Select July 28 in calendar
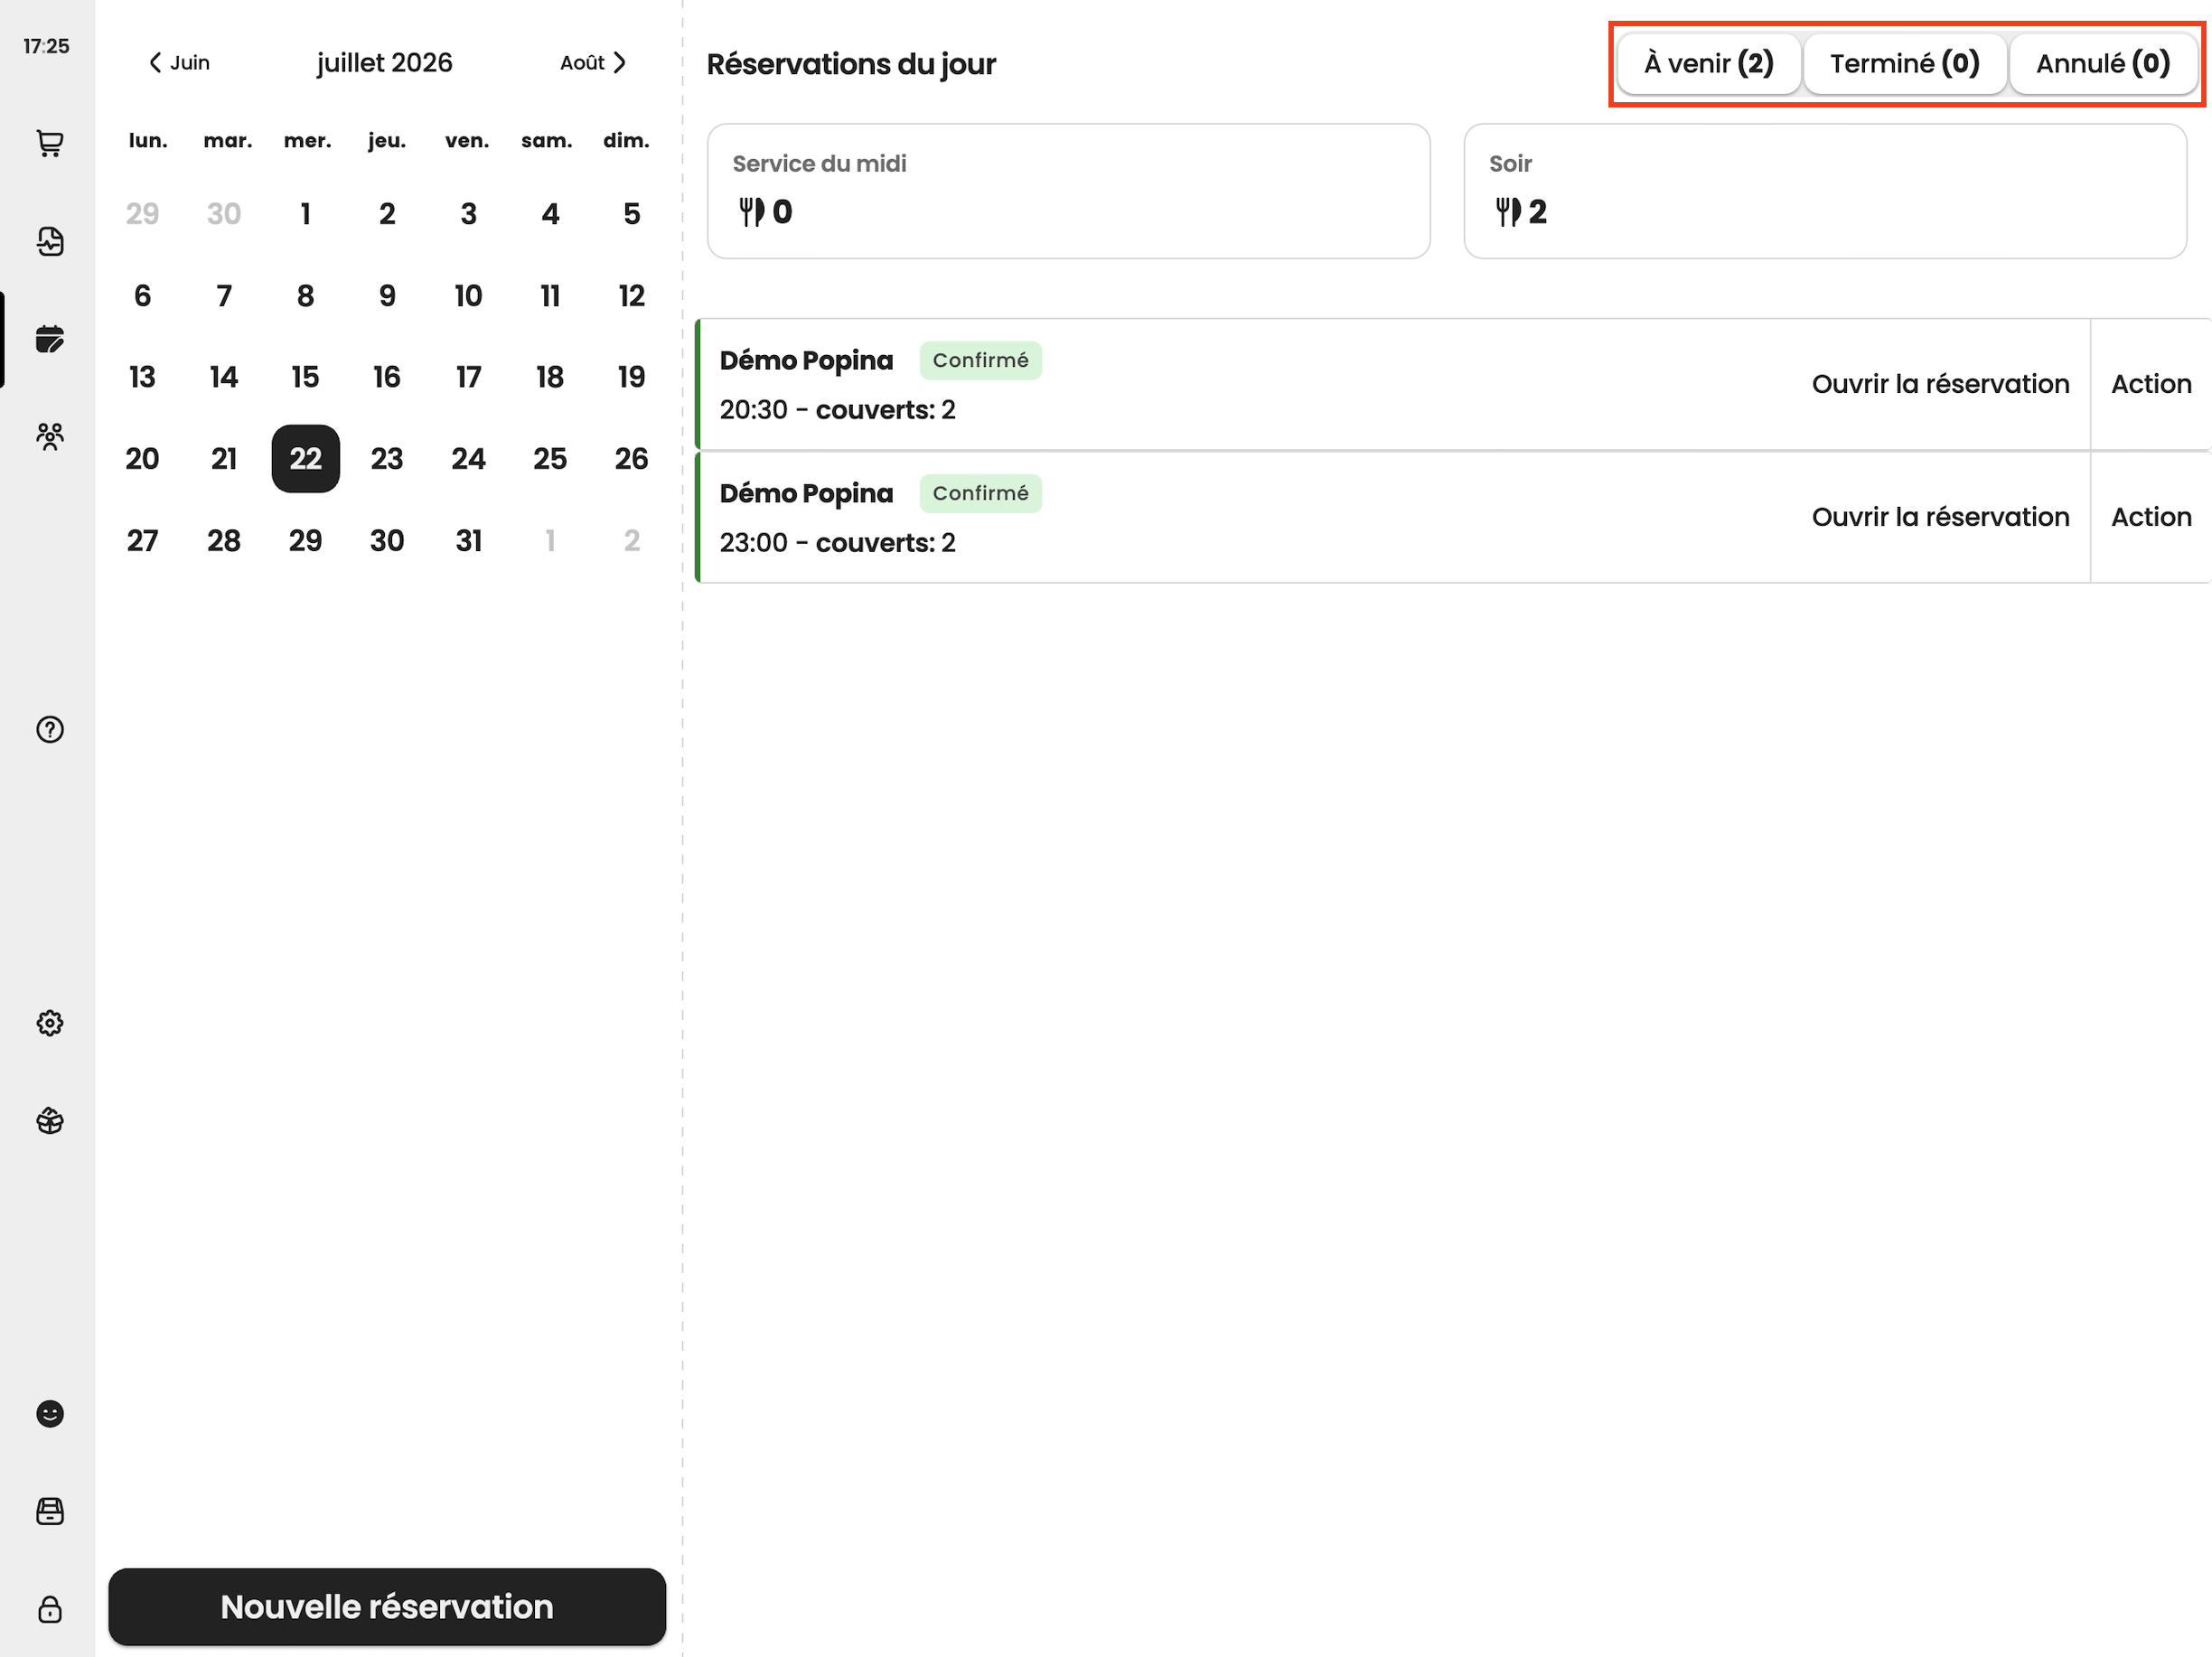 tap(224, 541)
